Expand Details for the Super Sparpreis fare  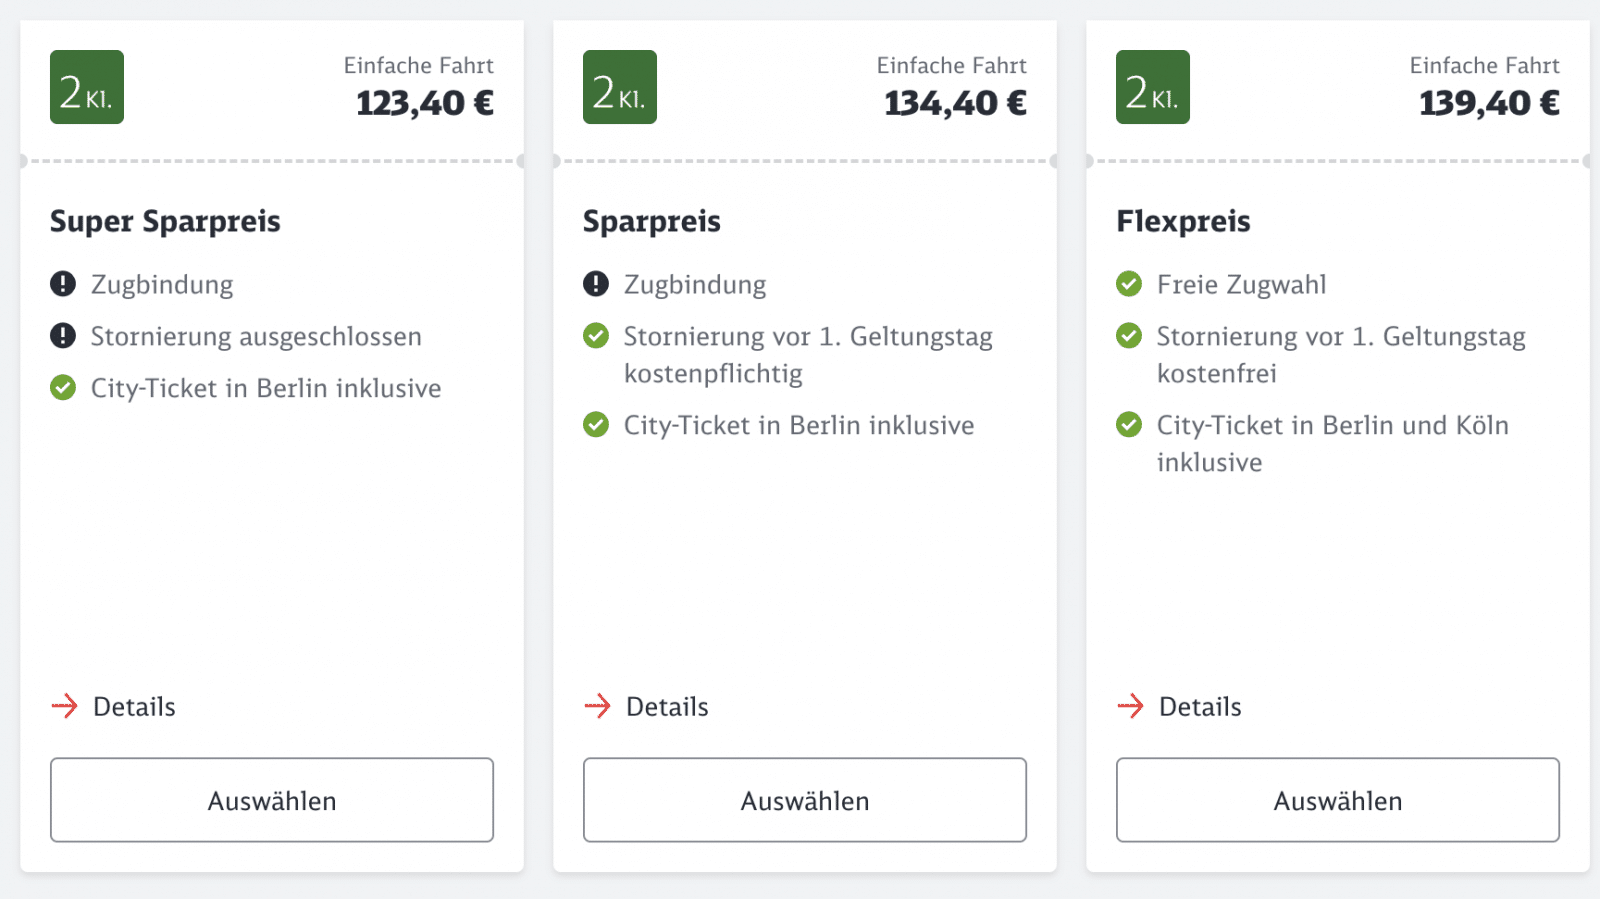[114, 707]
